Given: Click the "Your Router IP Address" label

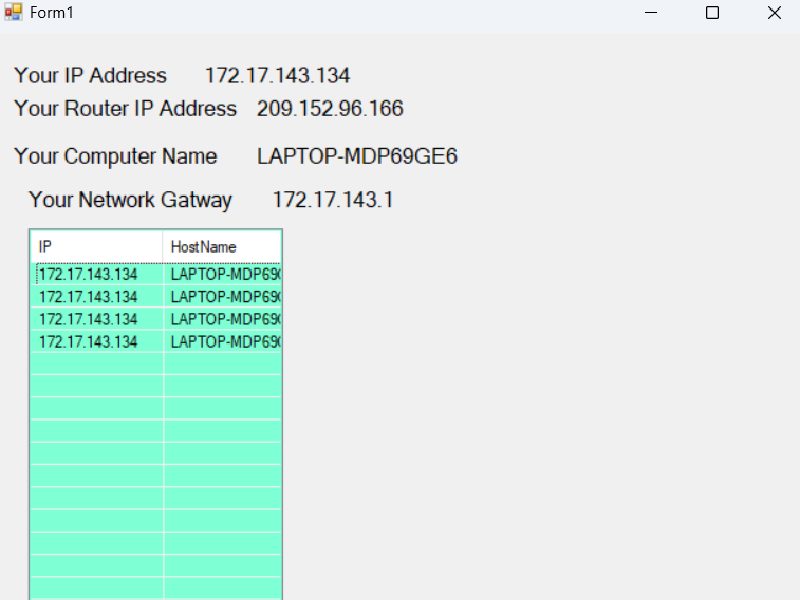Looking at the screenshot, I should [x=126, y=109].
